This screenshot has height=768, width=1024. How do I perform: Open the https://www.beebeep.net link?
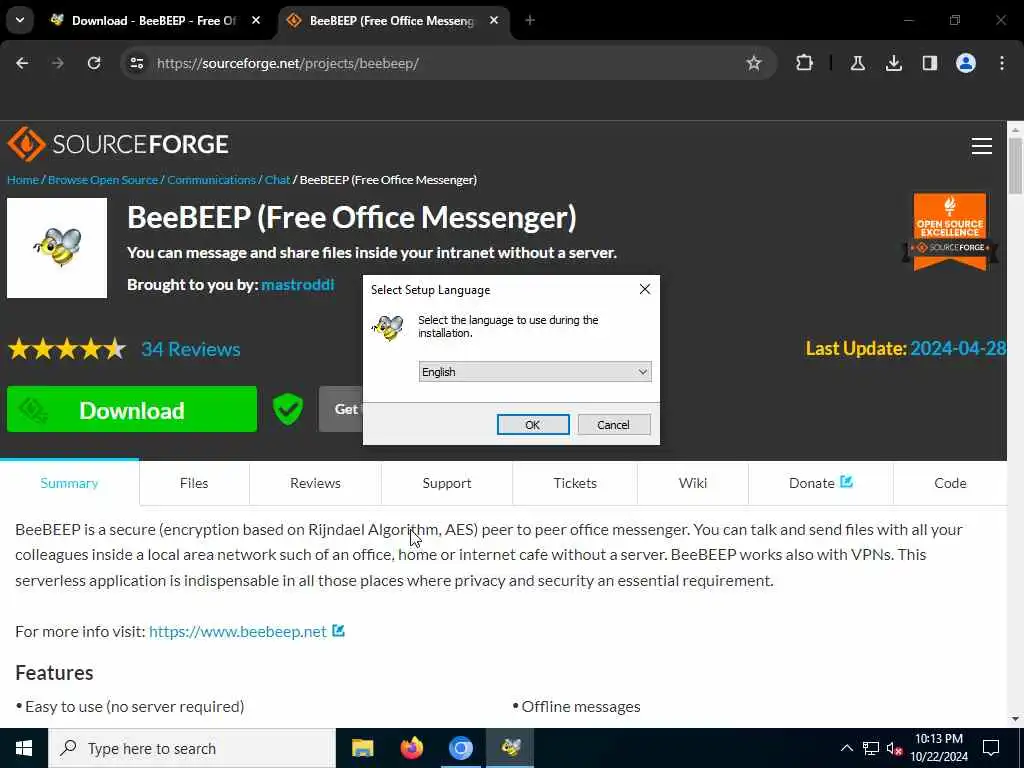238,632
